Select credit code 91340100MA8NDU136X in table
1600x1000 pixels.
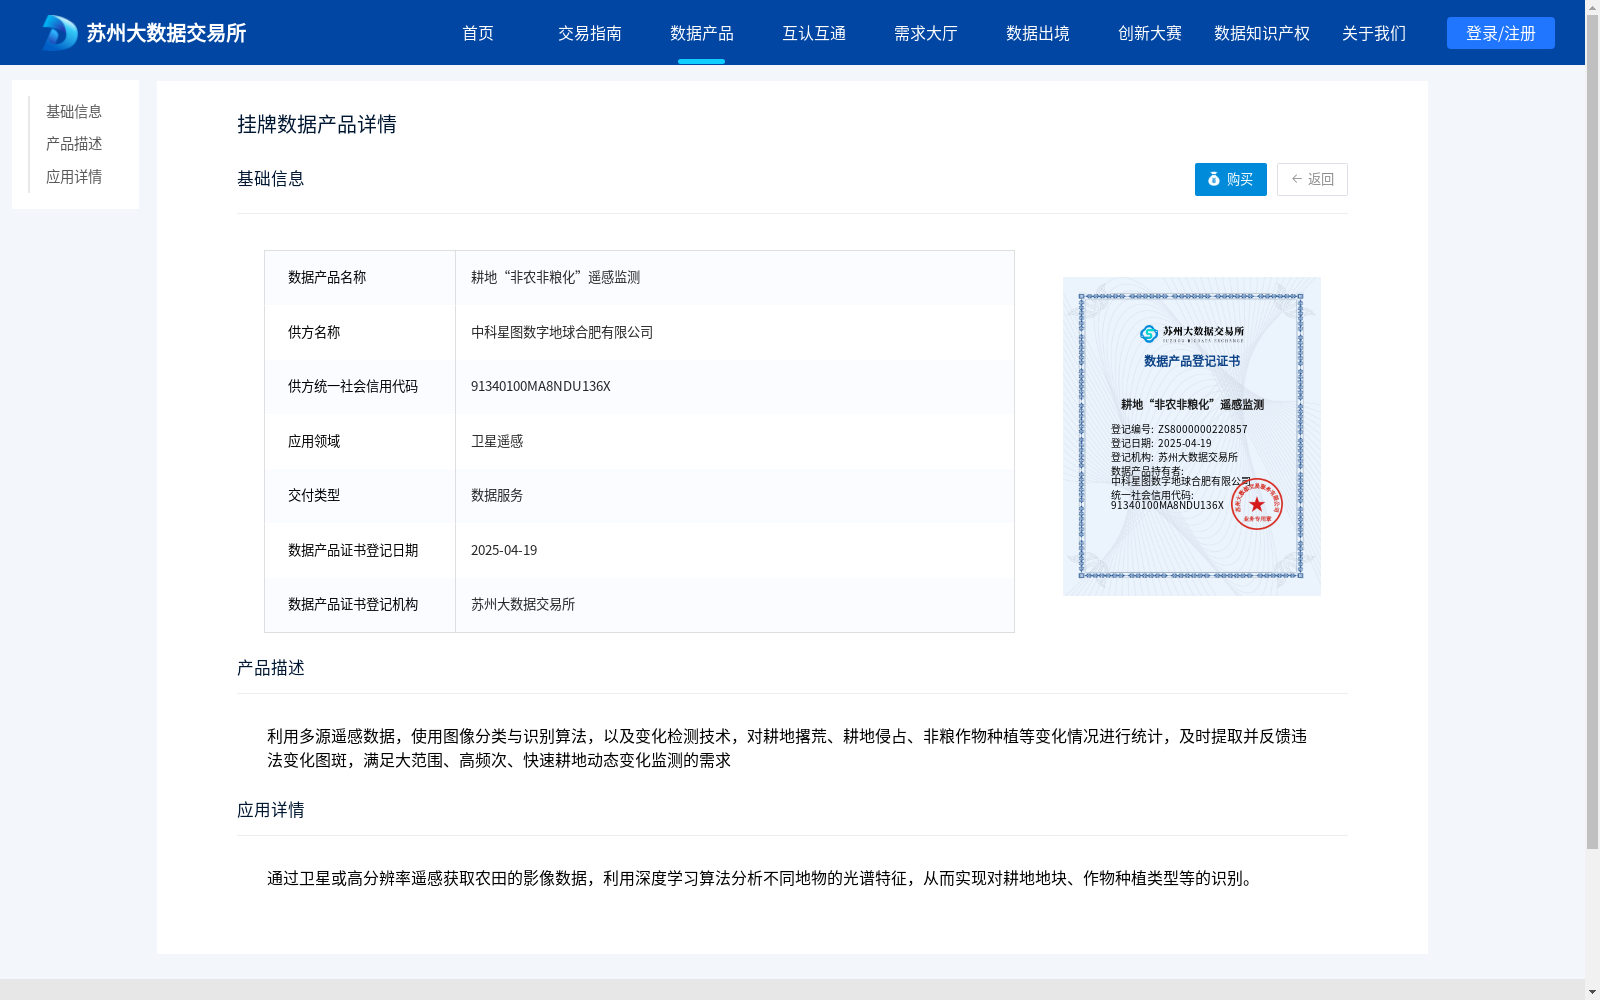tap(541, 387)
